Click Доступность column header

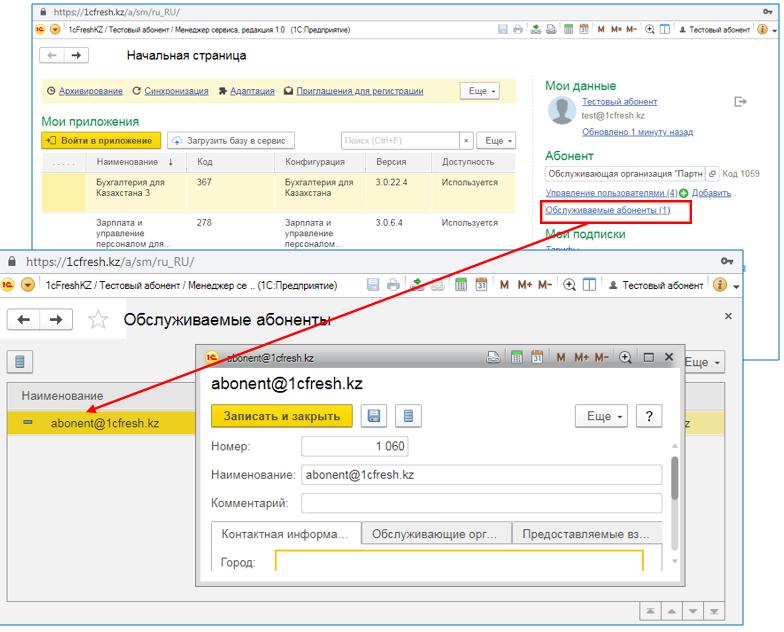(468, 162)
